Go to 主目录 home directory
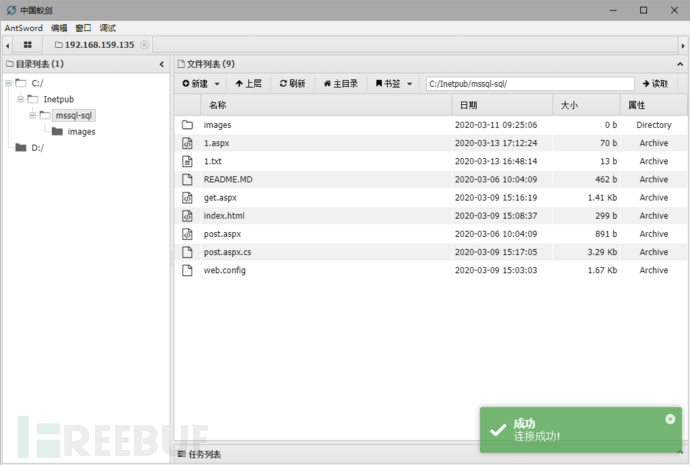Viewport: 690px width, 465px height. [341, 84]
